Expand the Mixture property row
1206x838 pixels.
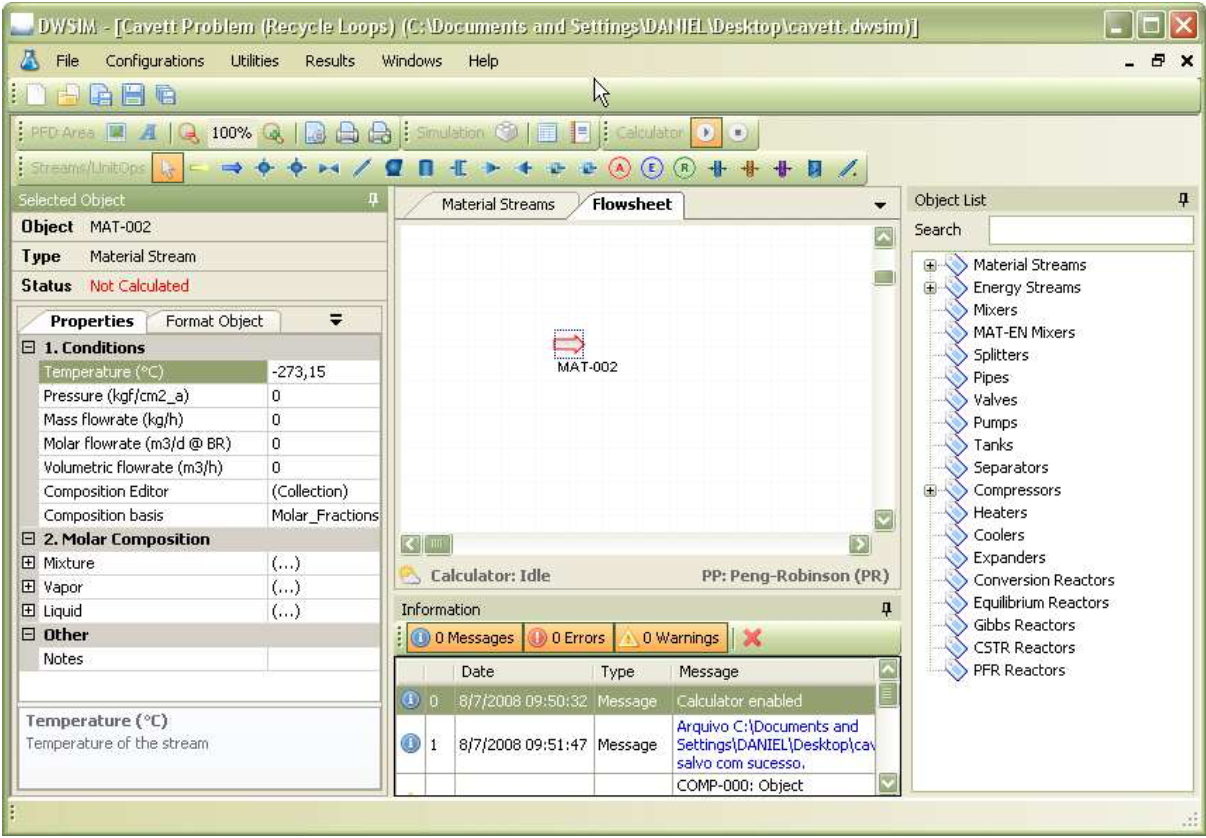click(x=28, y=563)
